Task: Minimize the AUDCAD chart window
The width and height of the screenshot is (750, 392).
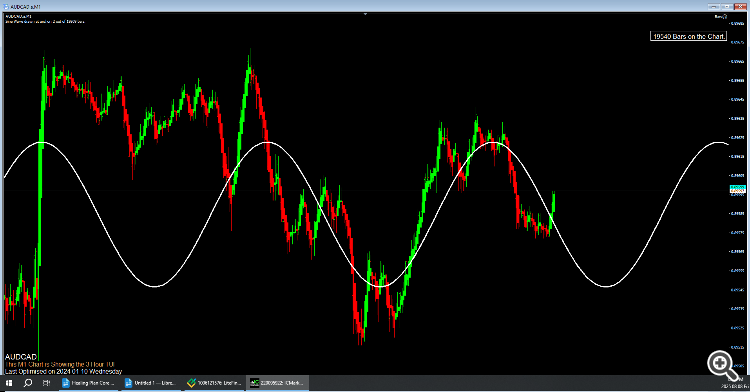Action: point(714,7)
